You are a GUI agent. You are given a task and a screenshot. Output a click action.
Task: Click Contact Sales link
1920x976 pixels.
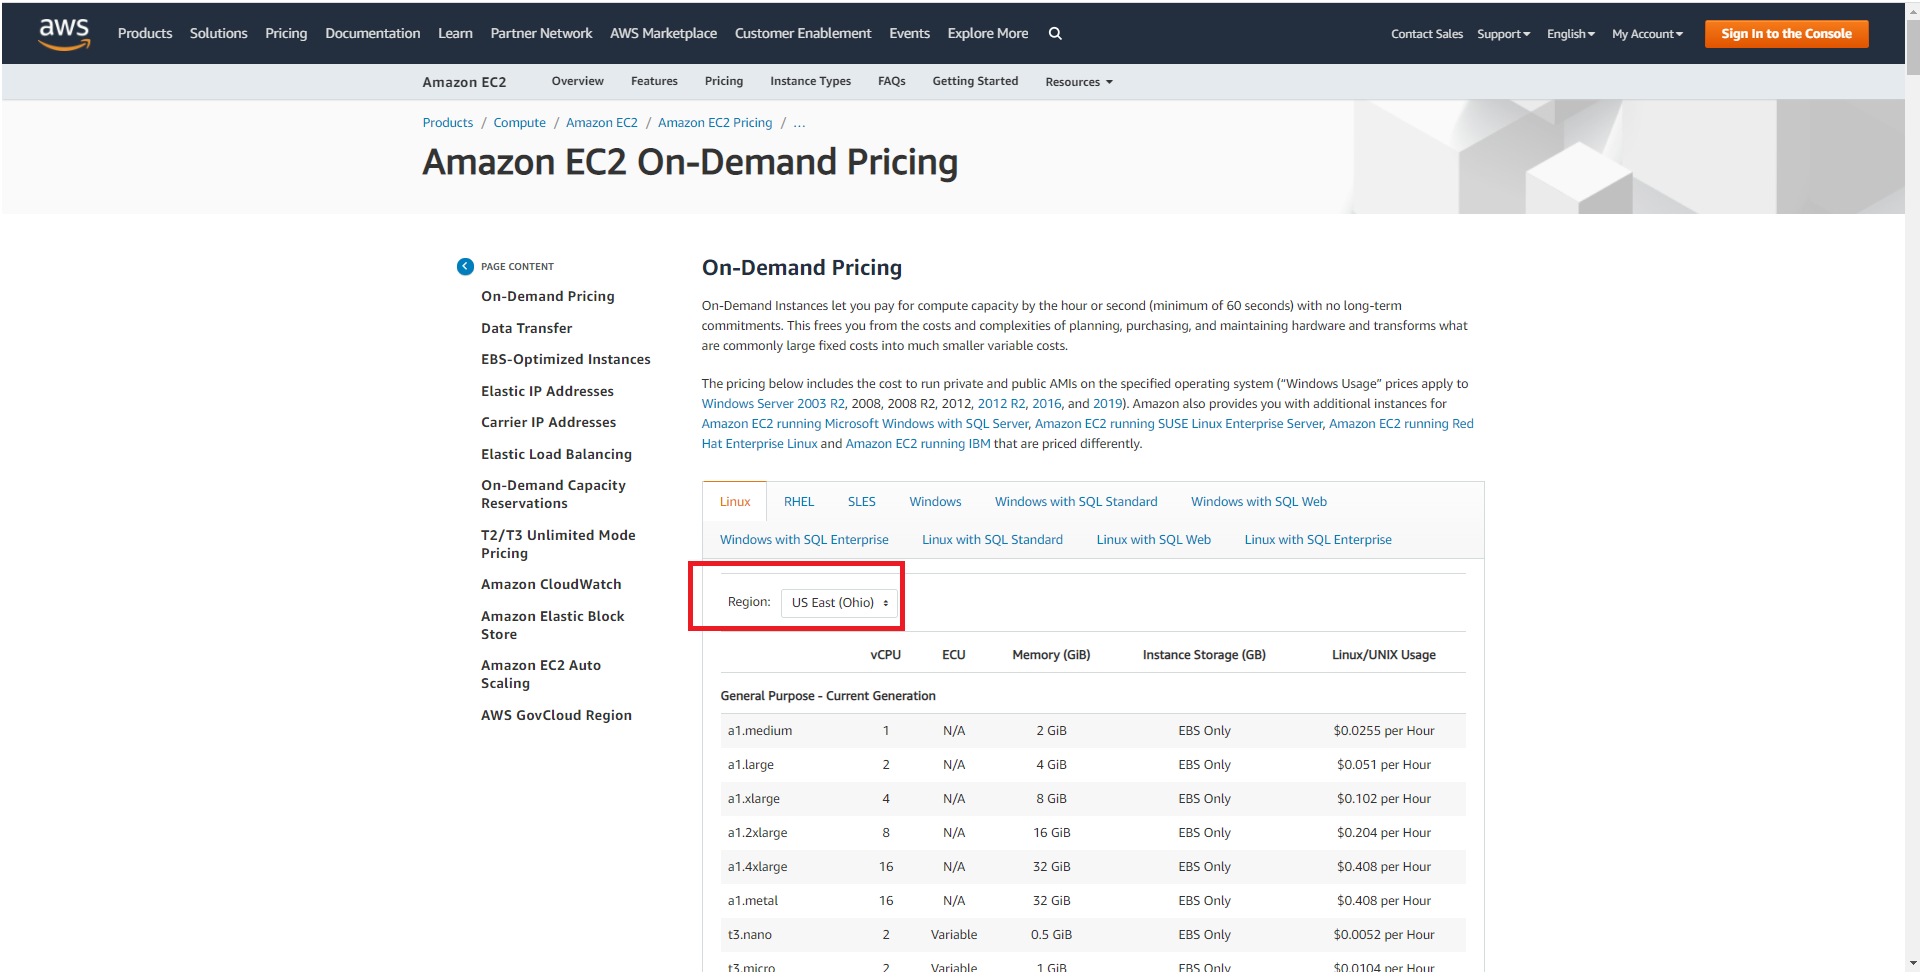click(x=1427, y=34)
